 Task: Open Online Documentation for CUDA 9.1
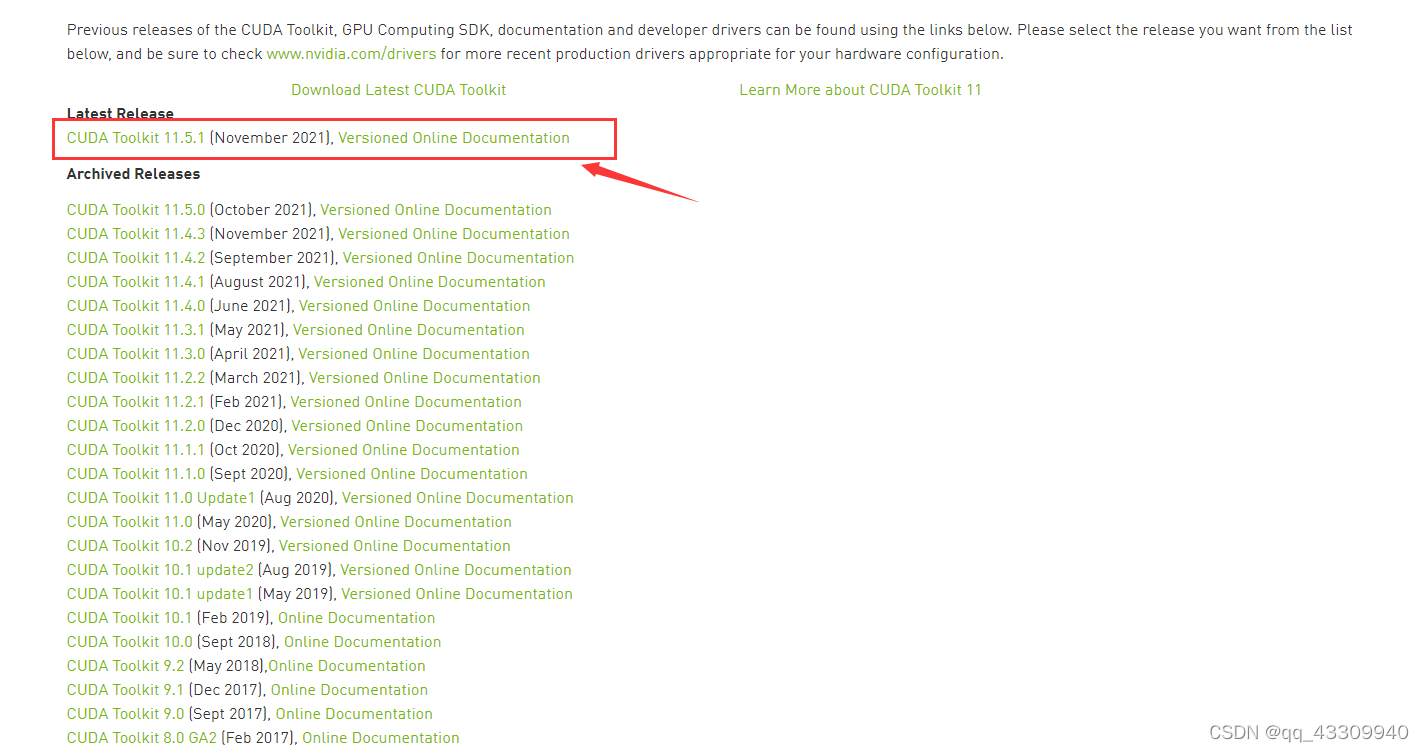(349, 690)
